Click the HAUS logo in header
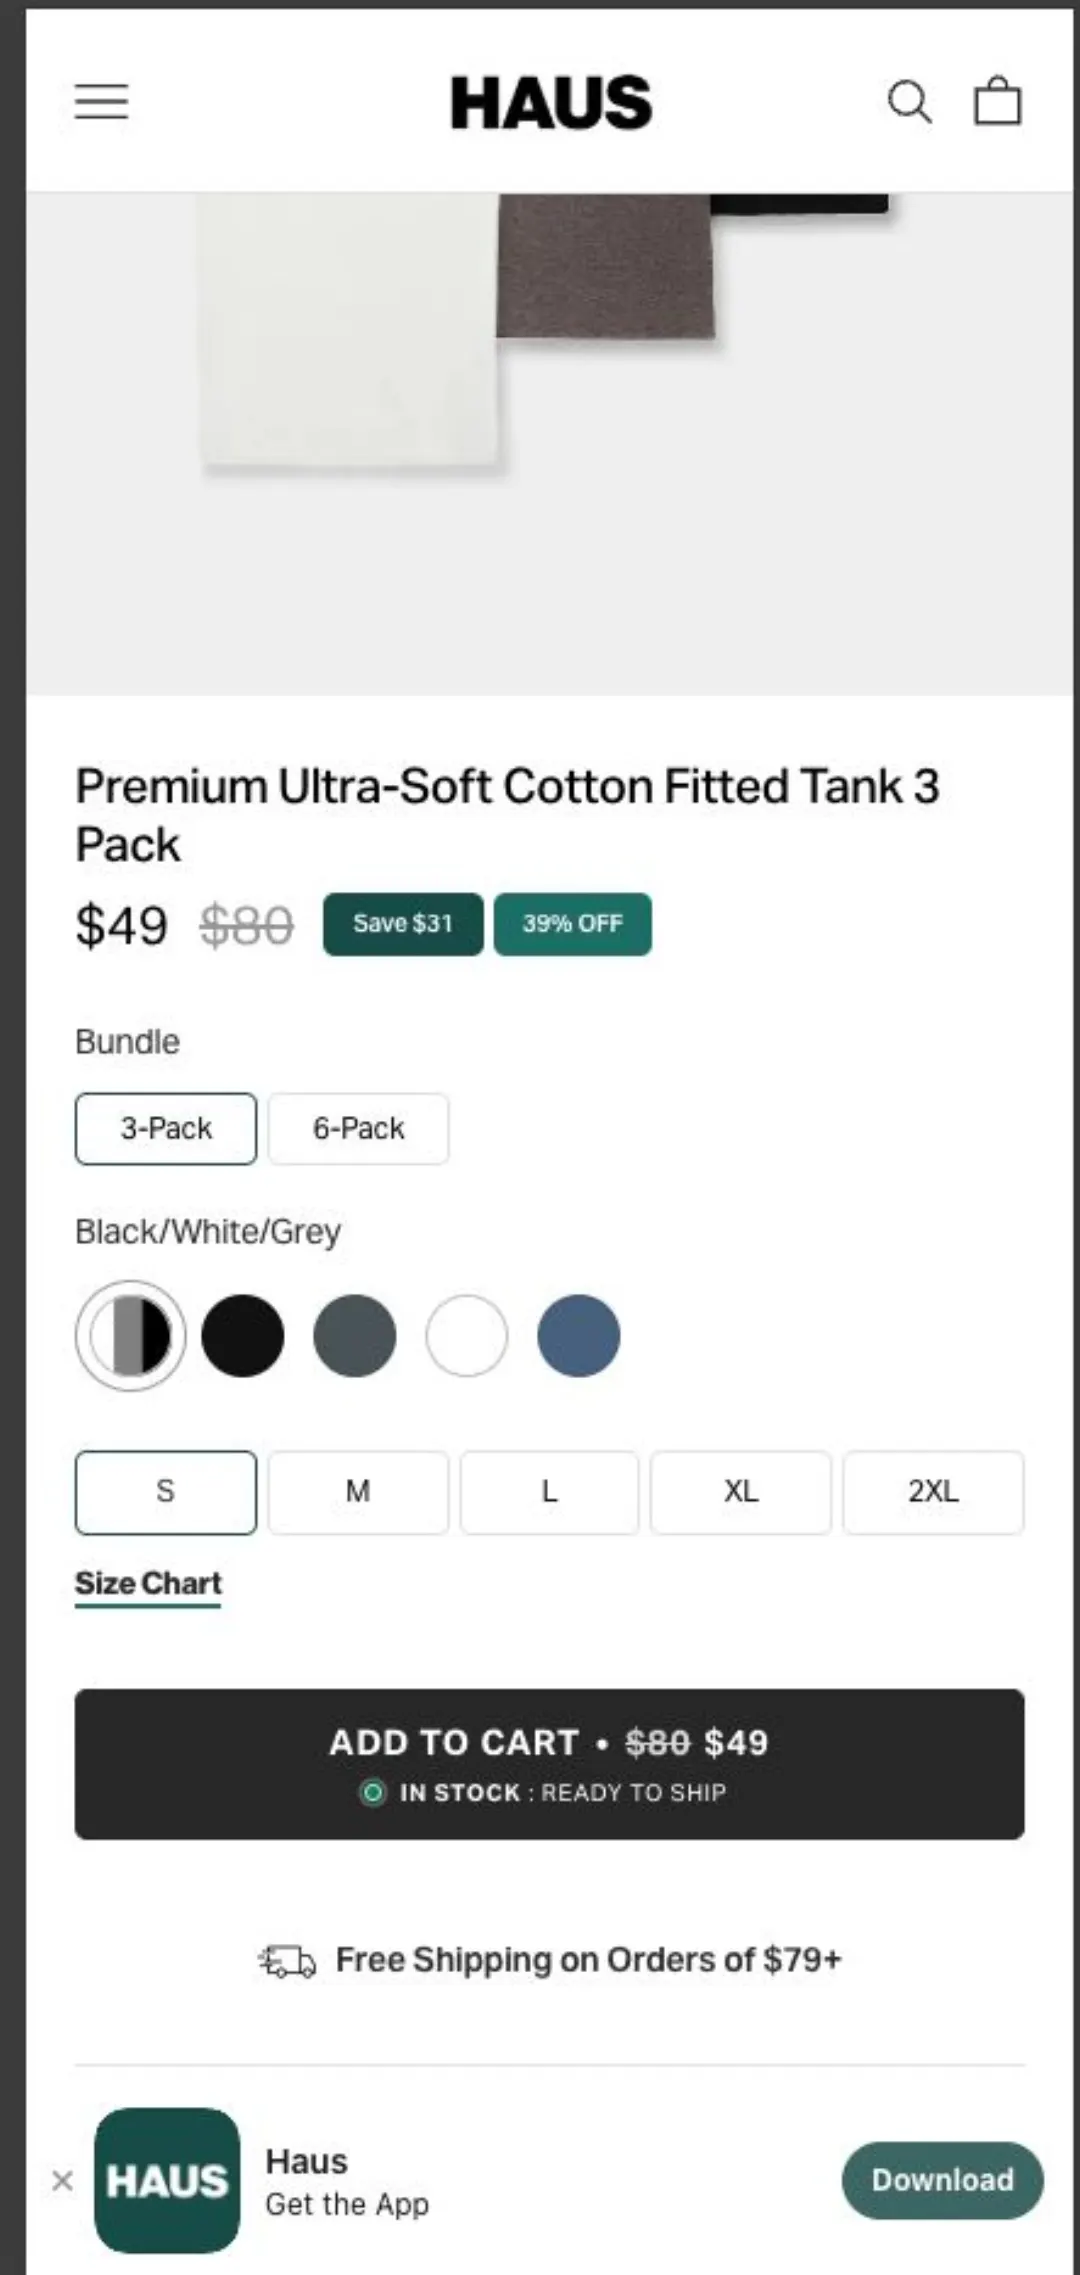 [x=551, y=103]
